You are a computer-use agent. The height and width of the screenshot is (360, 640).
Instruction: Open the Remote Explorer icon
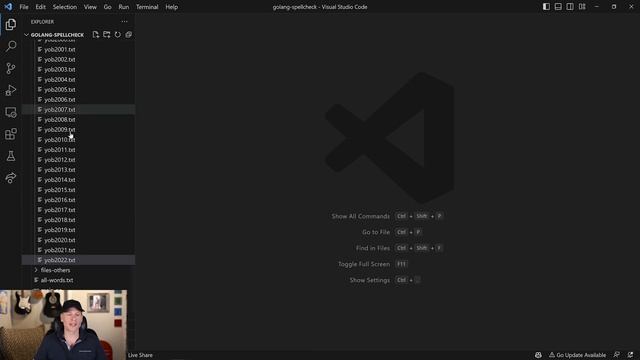pyautogui.click(x=11, y=112)
